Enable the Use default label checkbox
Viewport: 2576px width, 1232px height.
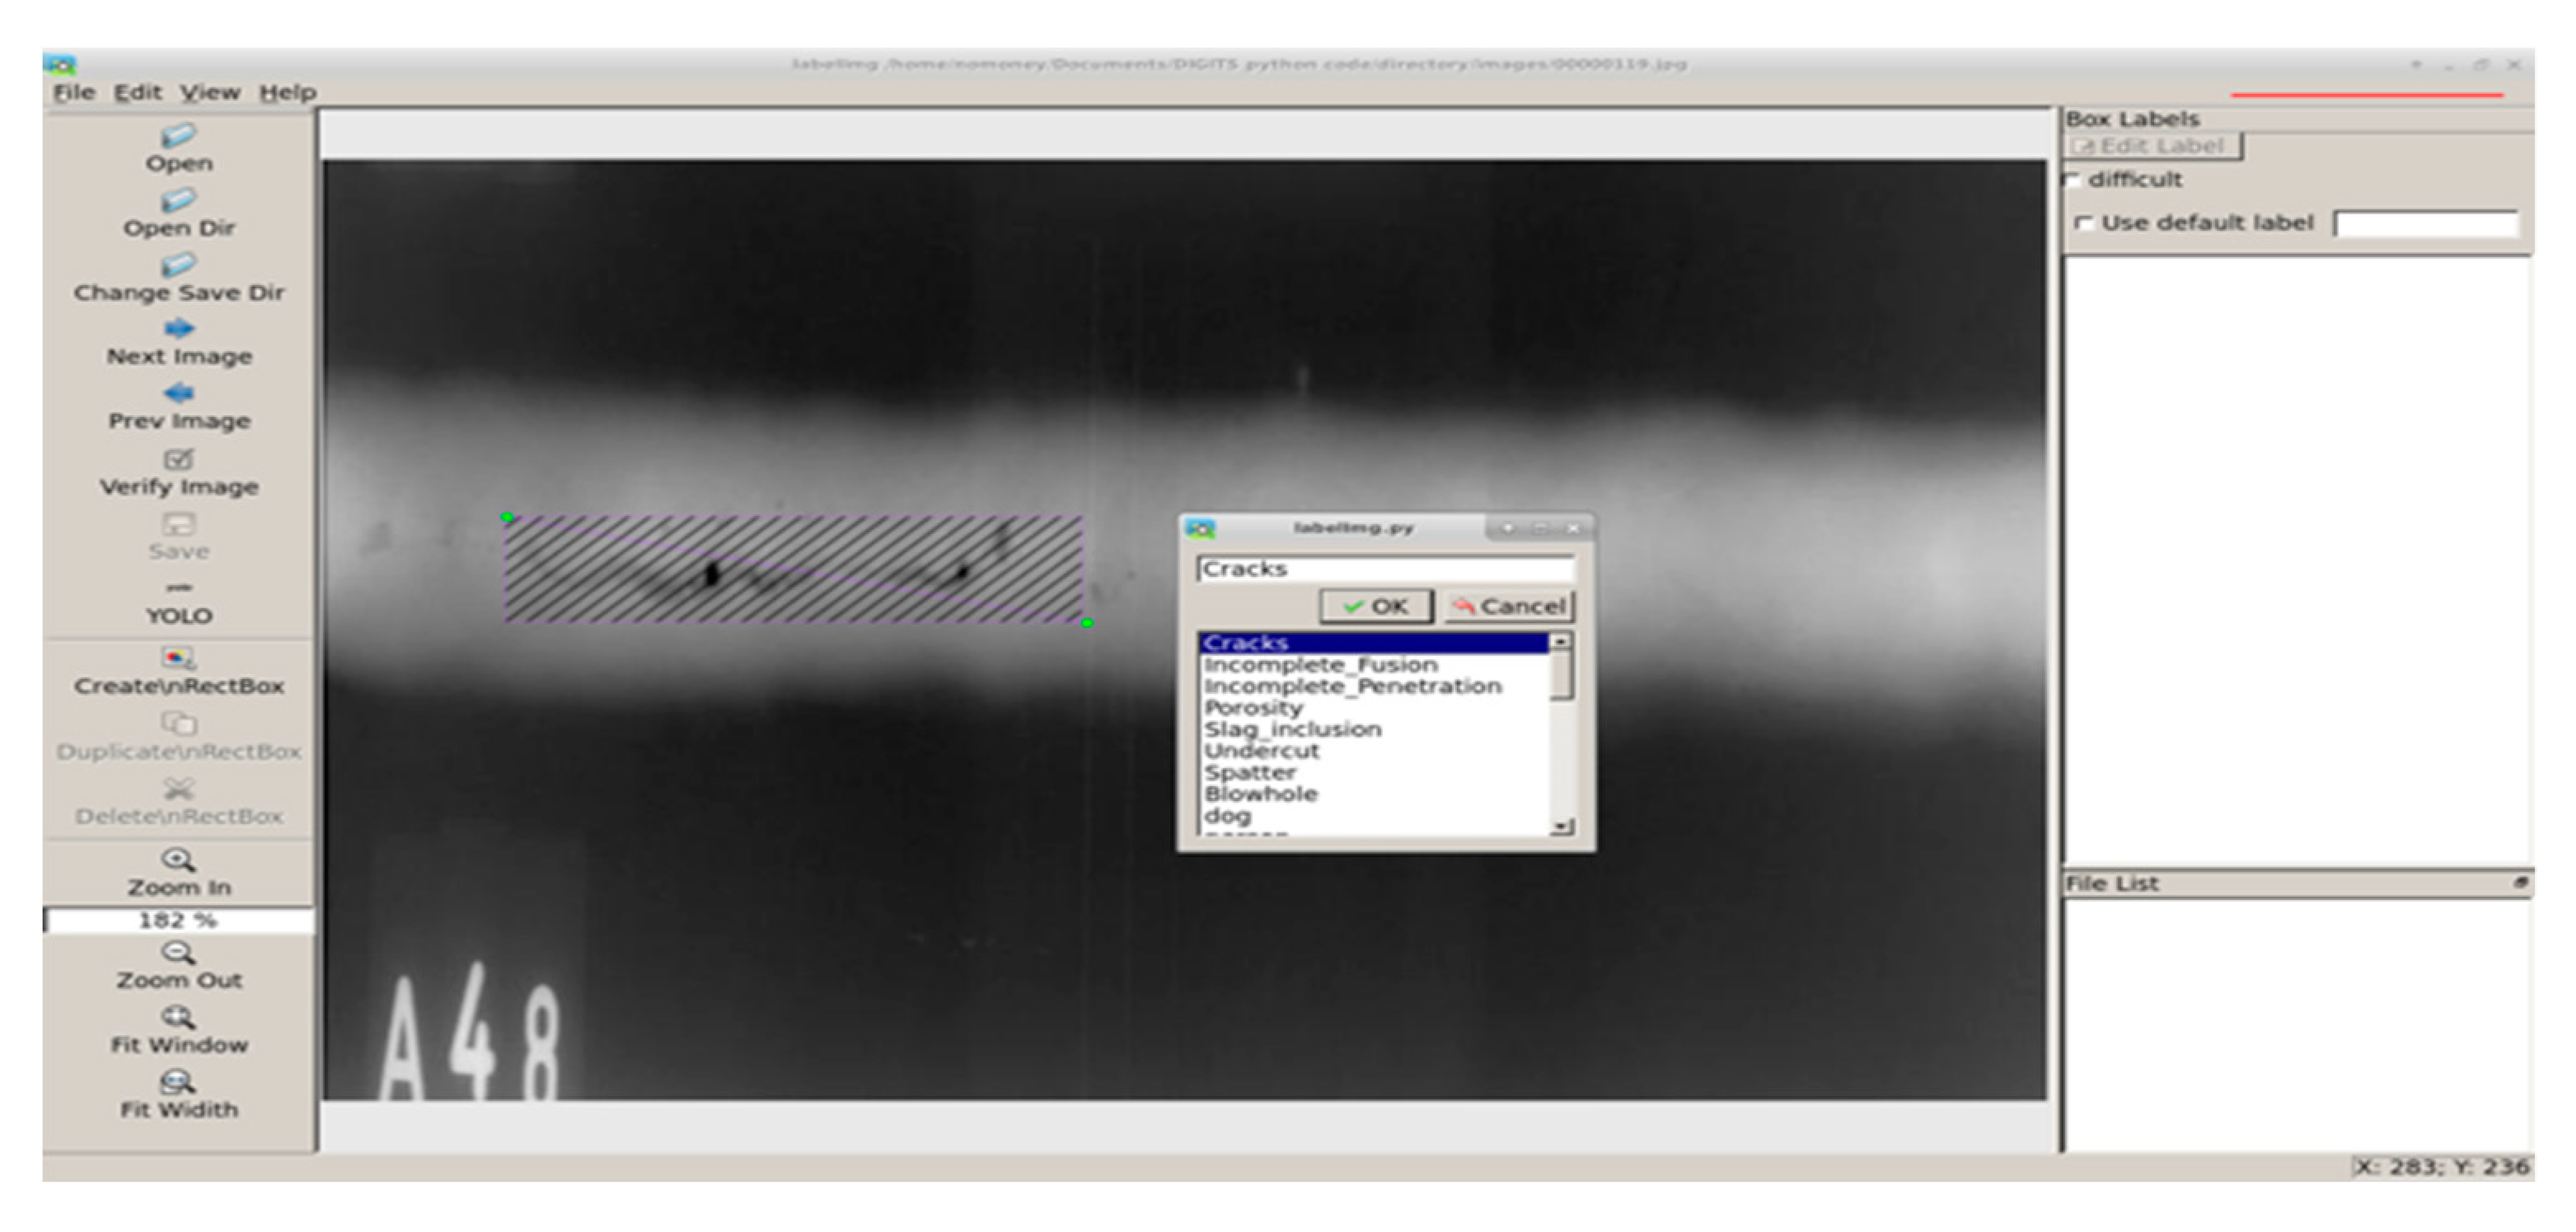[2086, 225]
